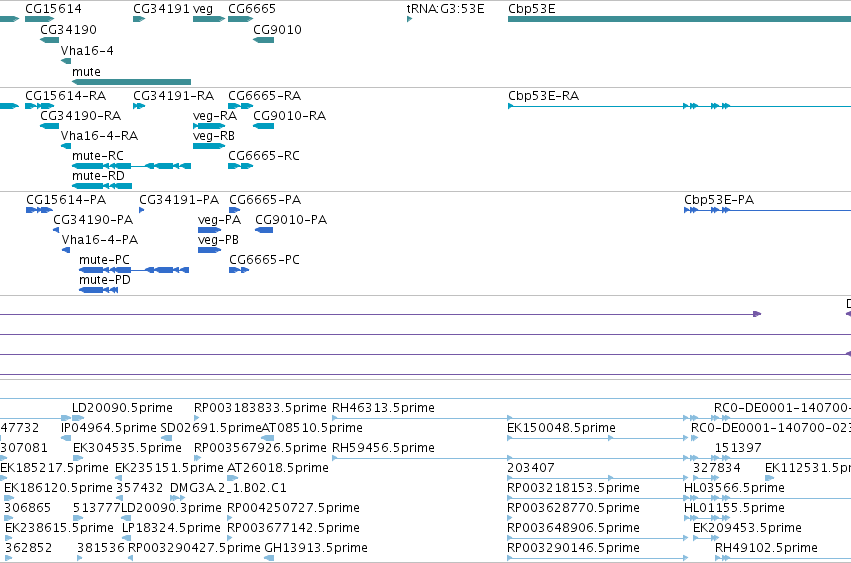Select the CG6665 gene label
Viewport: 851px width, 563px height.
coord(252,9)
